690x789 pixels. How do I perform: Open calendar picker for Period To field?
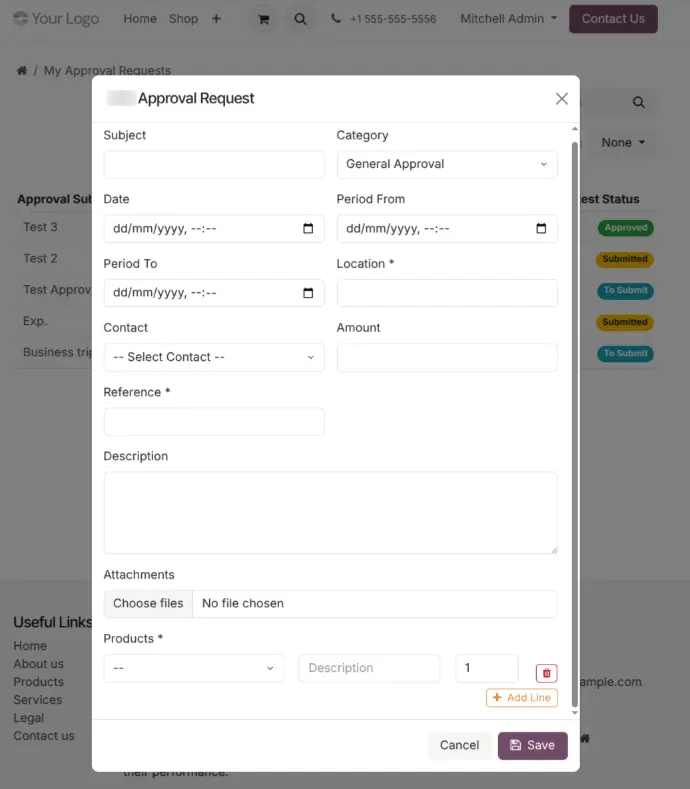coord(308,293)
